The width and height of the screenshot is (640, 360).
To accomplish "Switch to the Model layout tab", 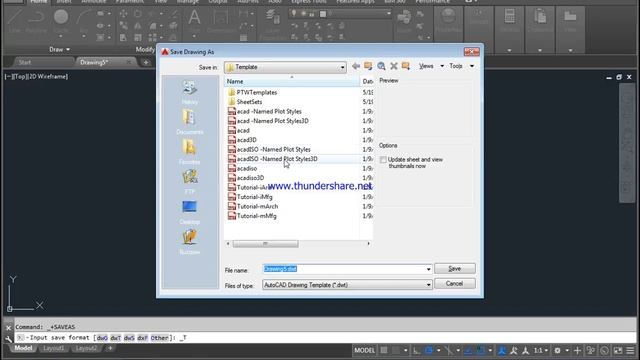I will tap(23, 348).
